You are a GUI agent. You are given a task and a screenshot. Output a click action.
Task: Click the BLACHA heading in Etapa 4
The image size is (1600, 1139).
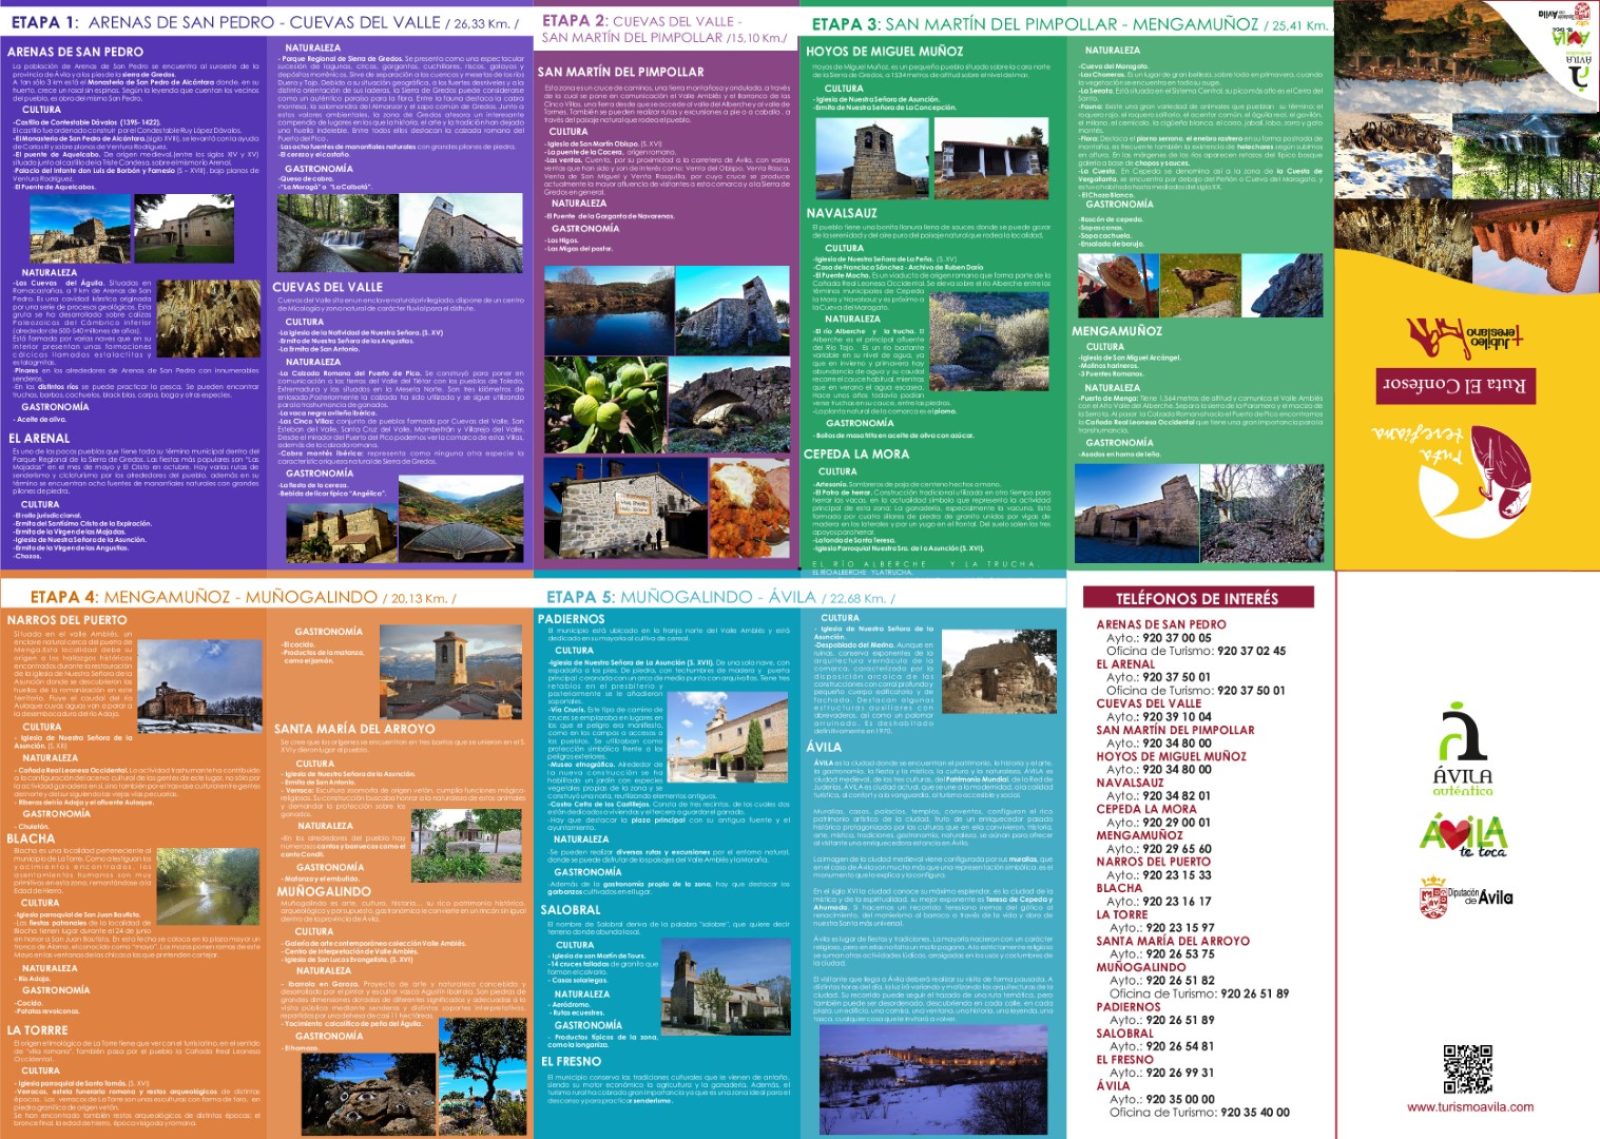(x=31, y=839)
